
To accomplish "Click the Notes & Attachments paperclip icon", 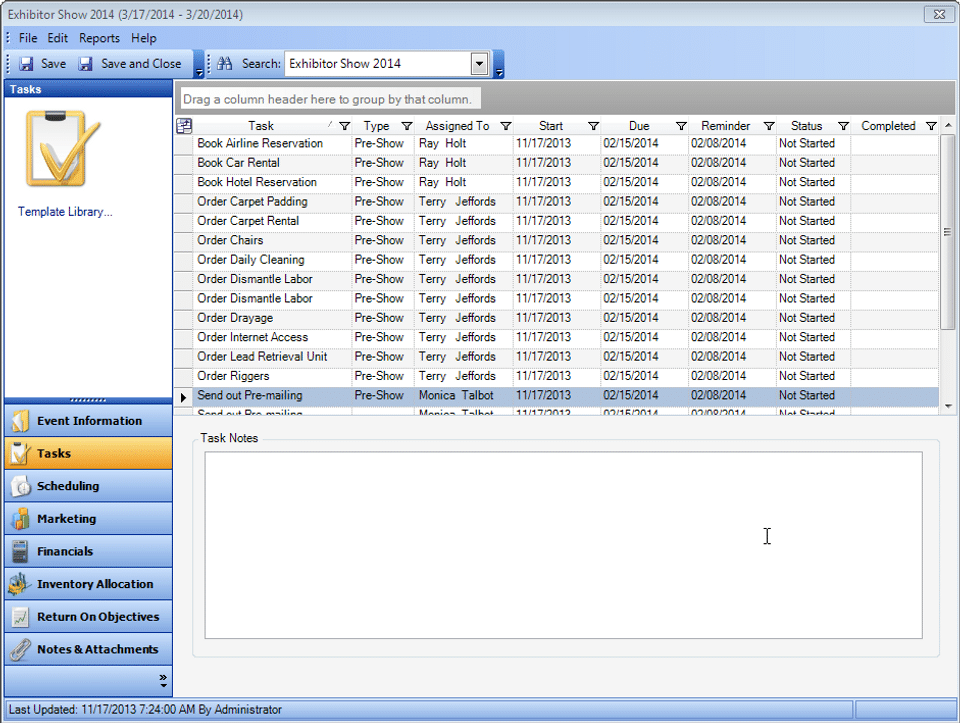I will coord(20,650).
